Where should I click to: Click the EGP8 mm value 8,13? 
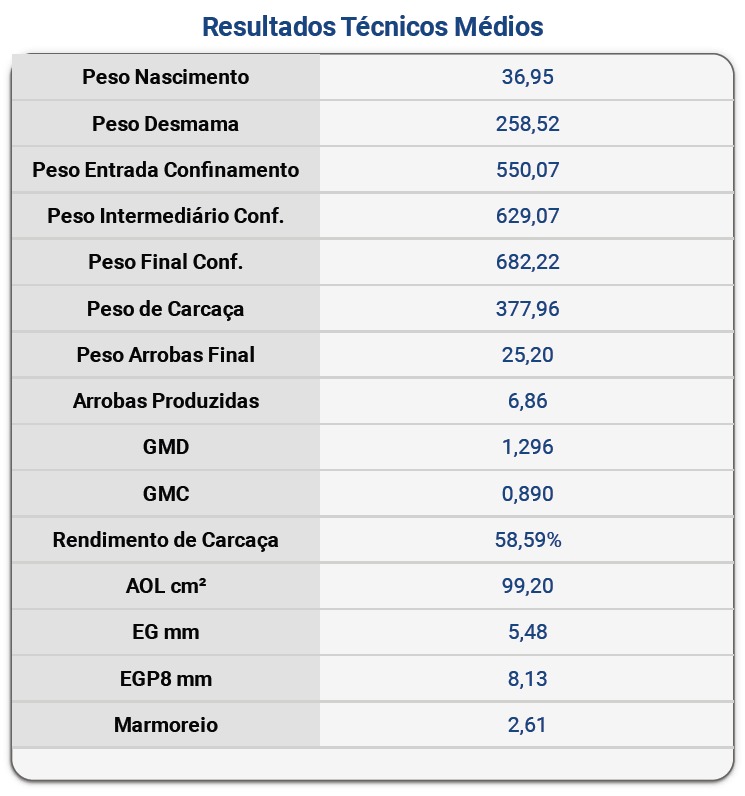(x=527, y=679)
